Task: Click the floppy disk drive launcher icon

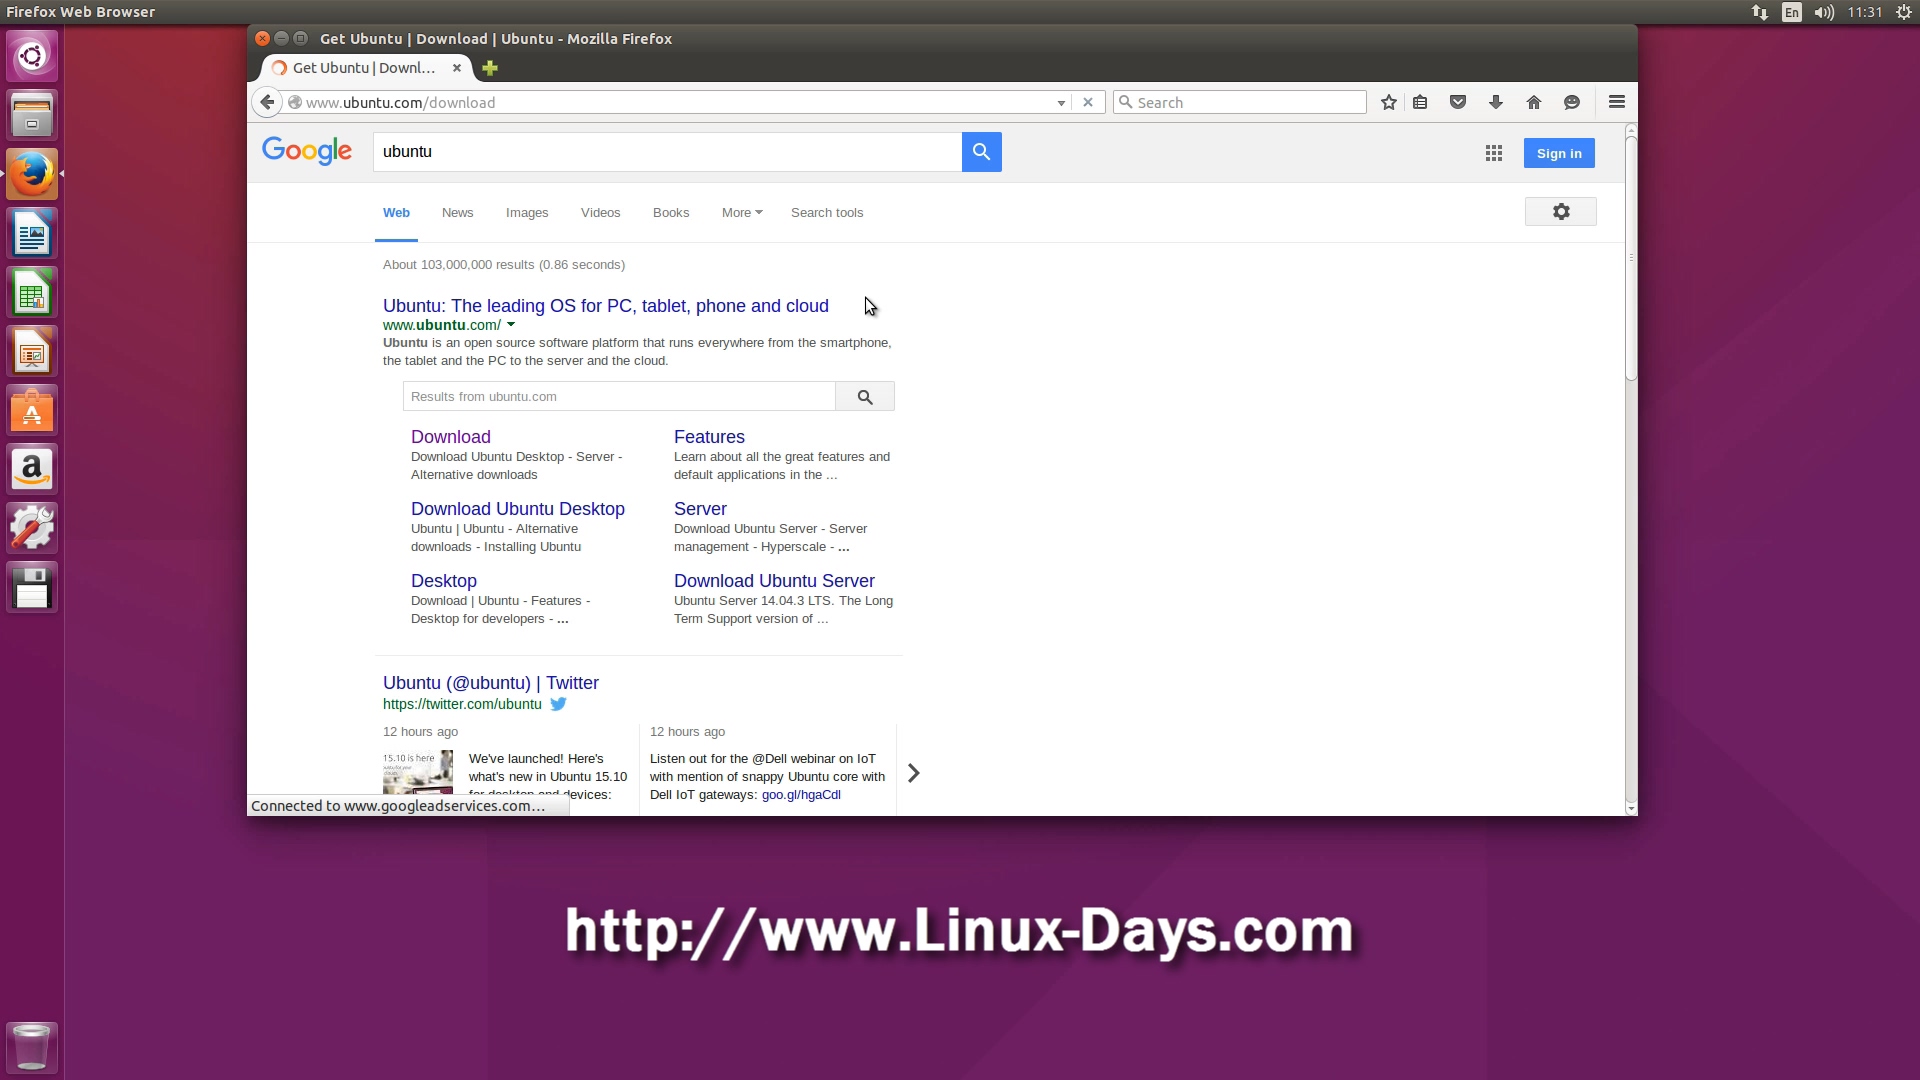Action: 32,587
